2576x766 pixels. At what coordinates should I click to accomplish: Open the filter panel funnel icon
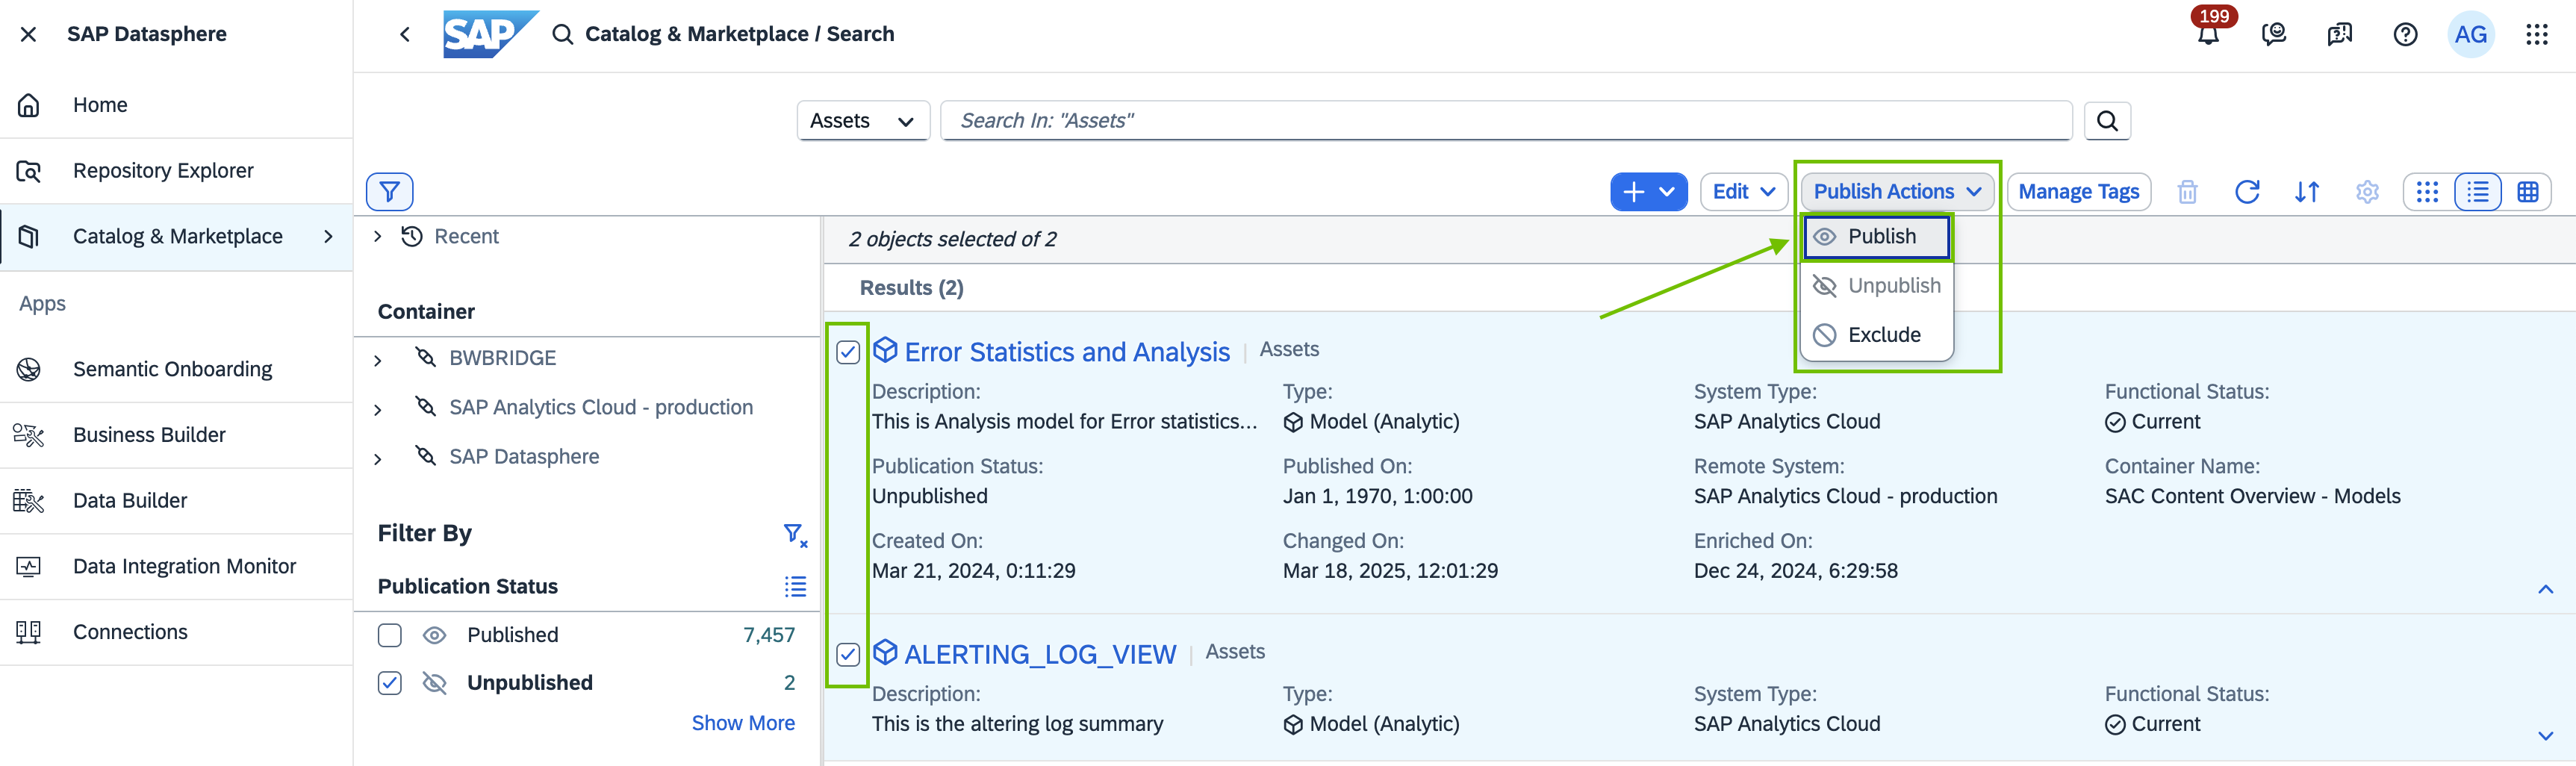click(389, 191)
